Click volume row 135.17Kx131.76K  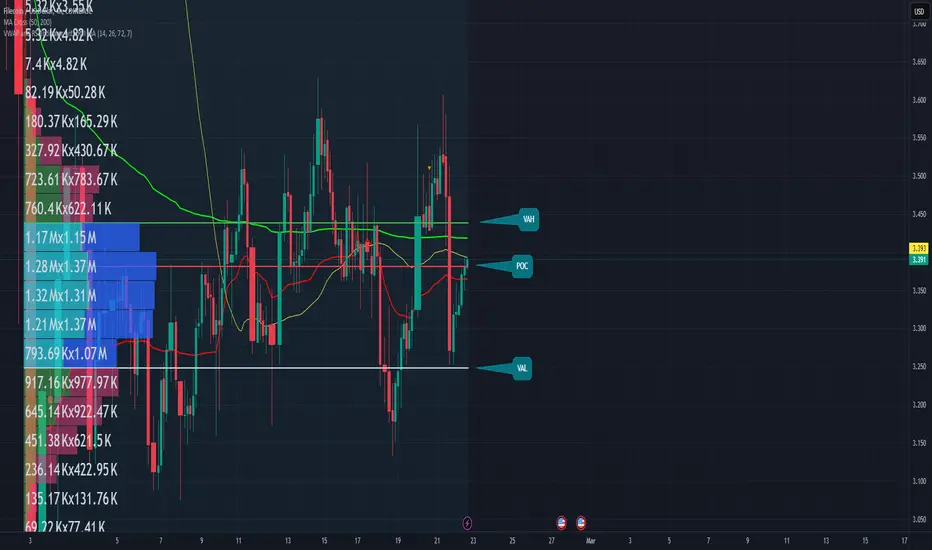tap(71, 498)
